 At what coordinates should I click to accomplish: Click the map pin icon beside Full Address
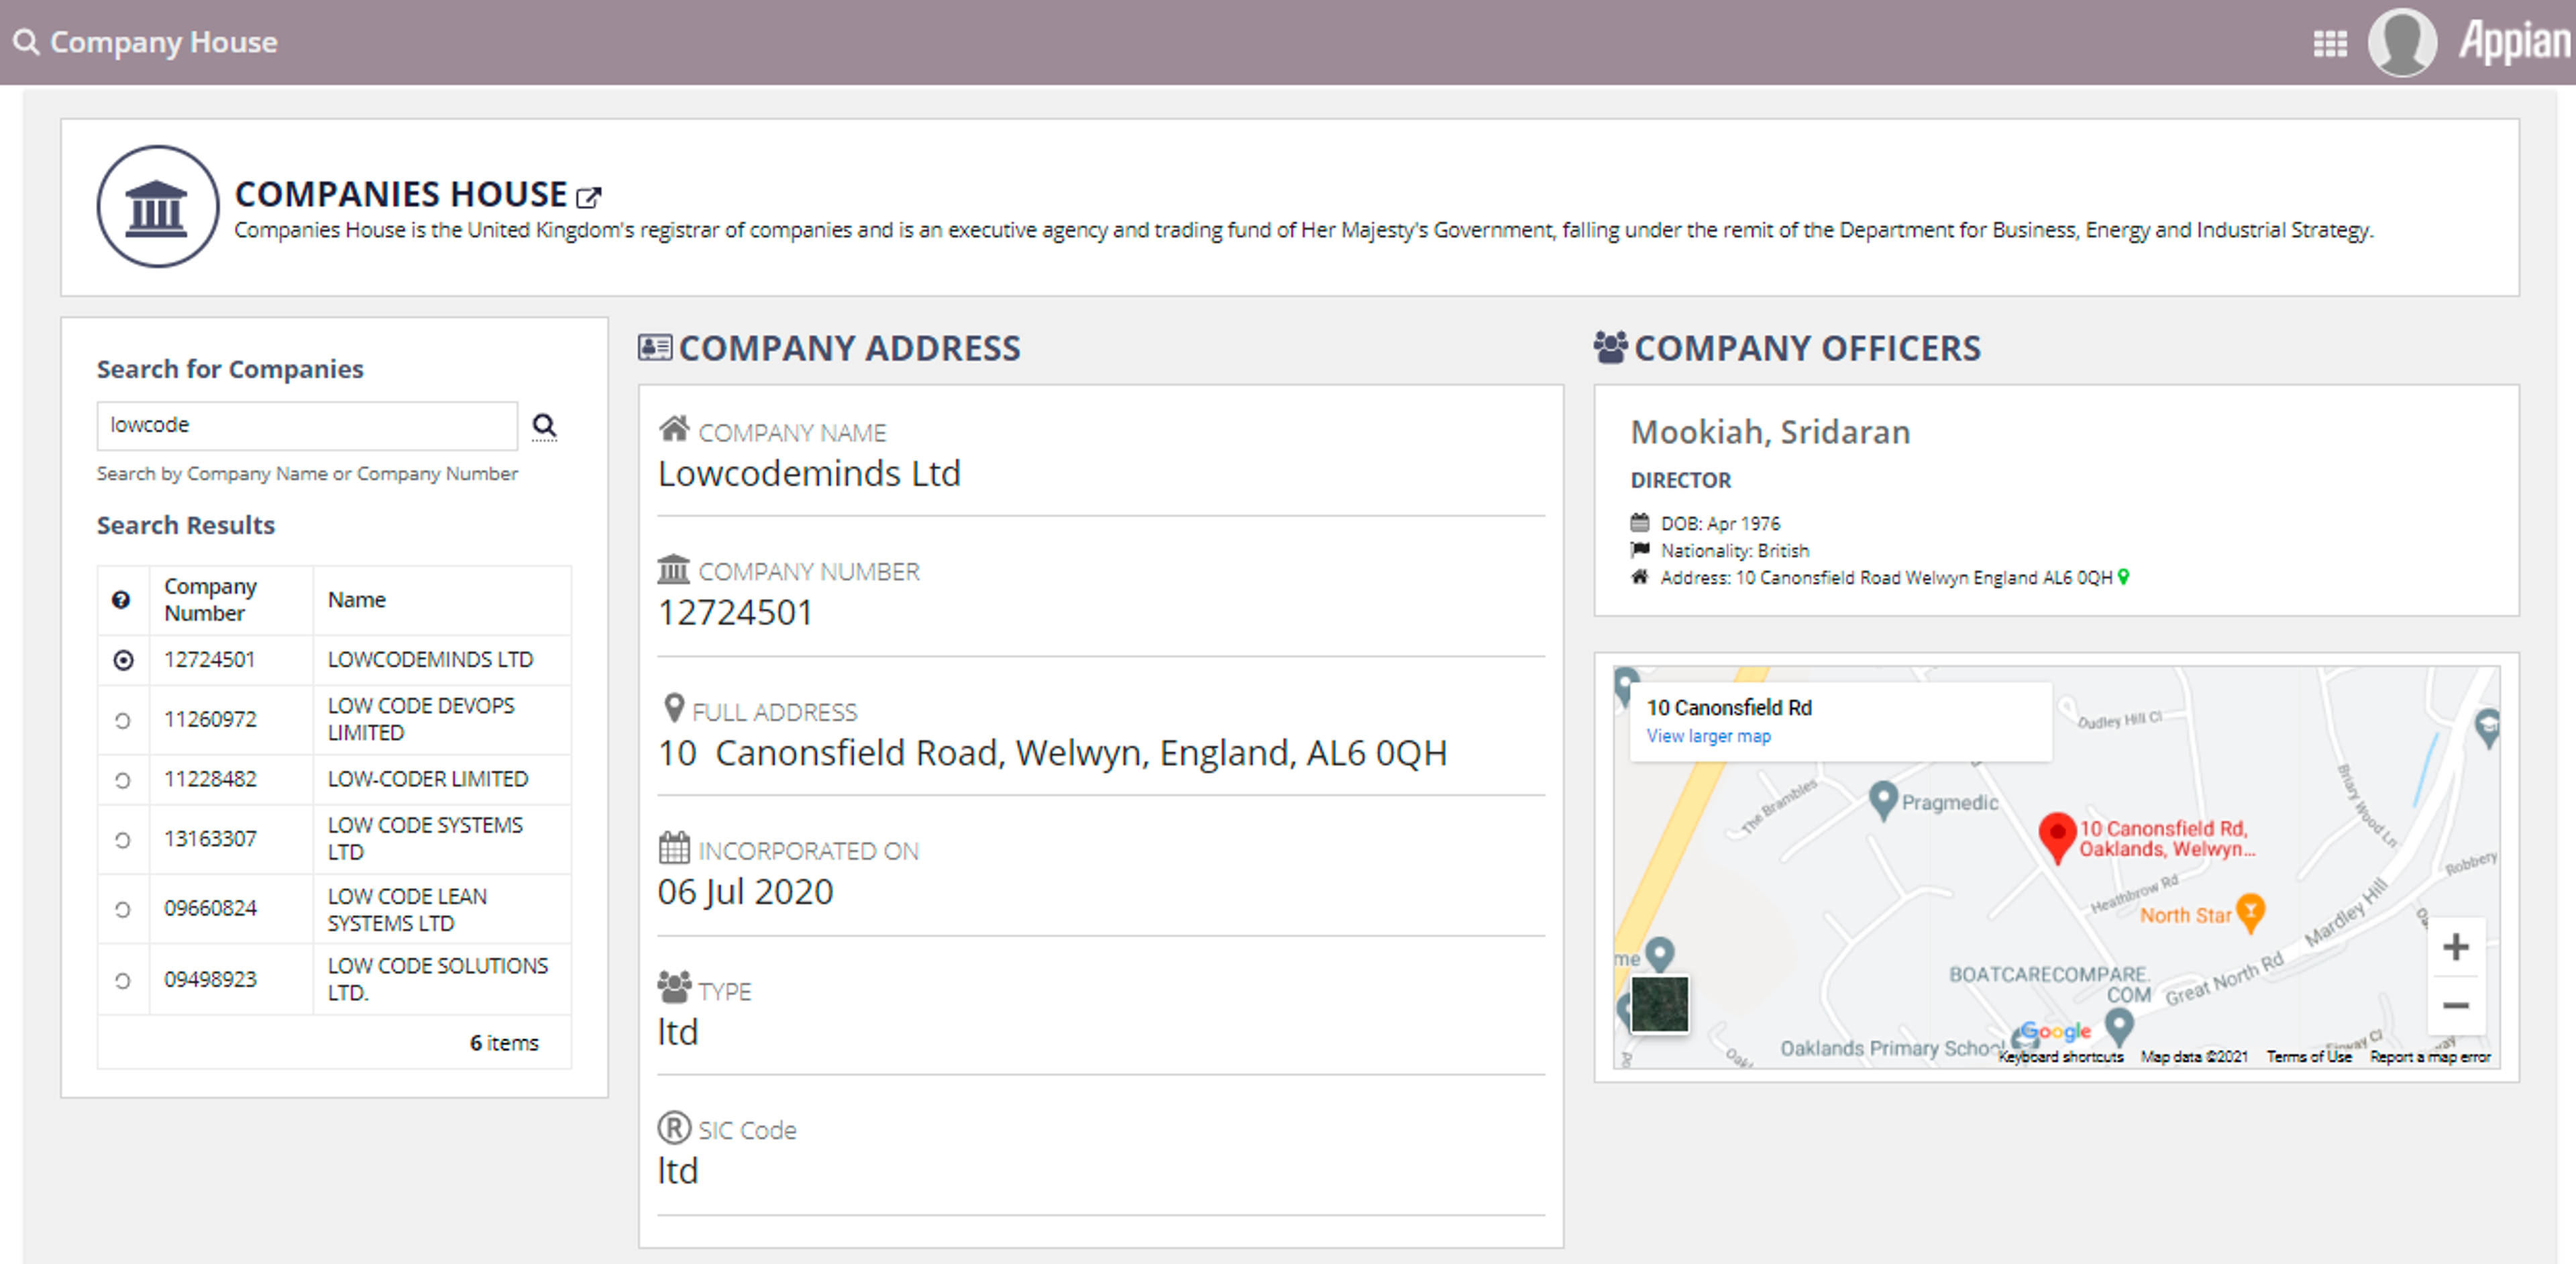(674, 708)
